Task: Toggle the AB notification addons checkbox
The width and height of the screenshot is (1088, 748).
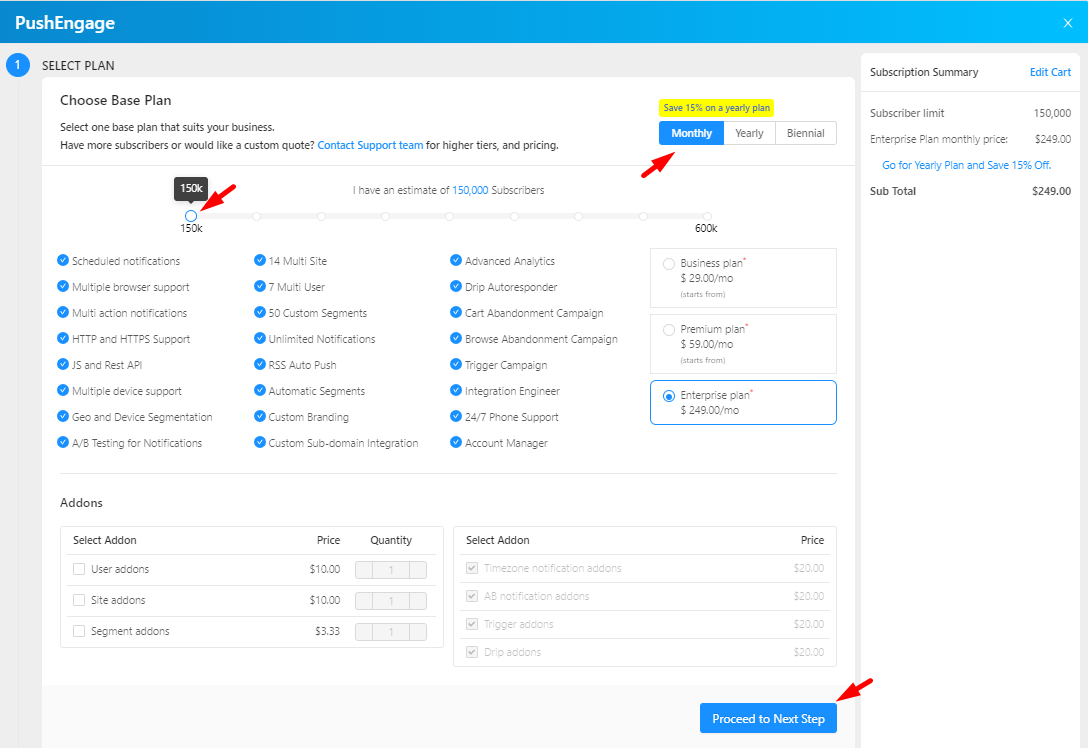Action: (x=472, y=596)
